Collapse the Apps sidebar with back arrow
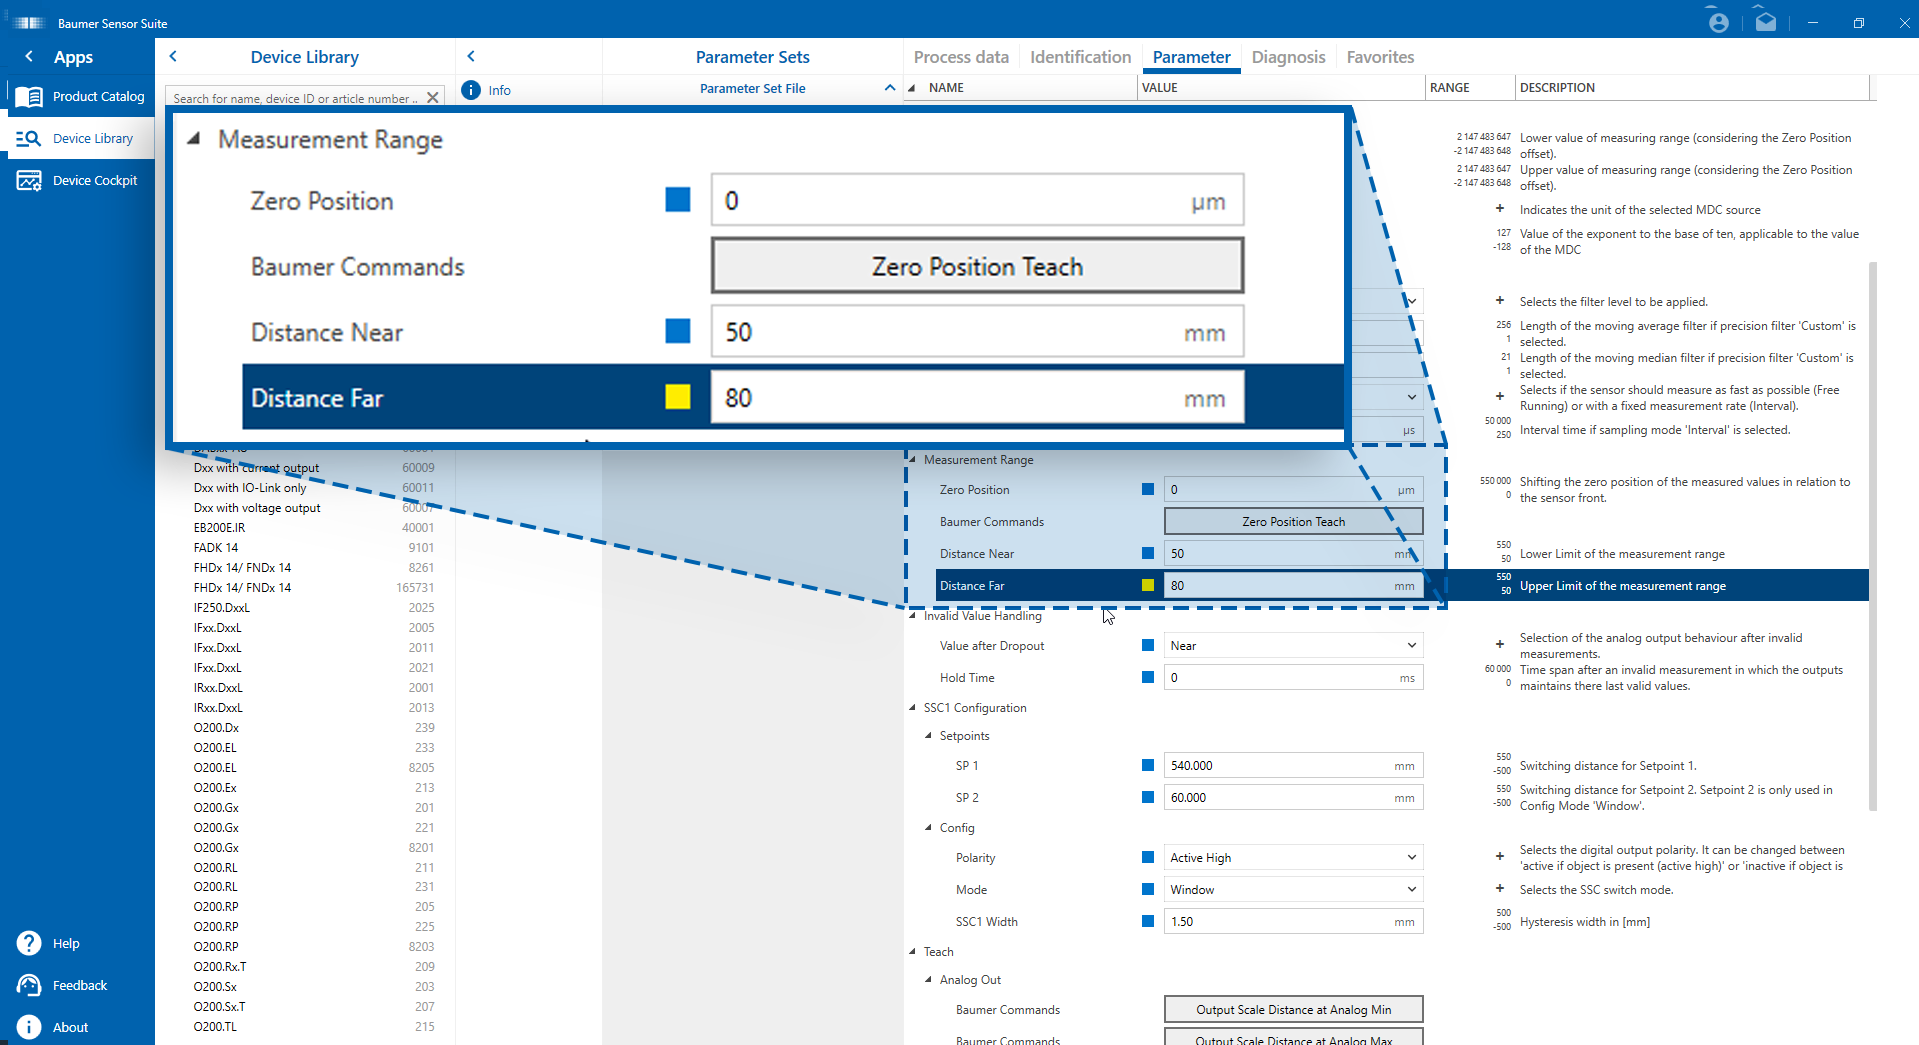This screenshot has width=1919, height=1045. click(x=29, y=57)
